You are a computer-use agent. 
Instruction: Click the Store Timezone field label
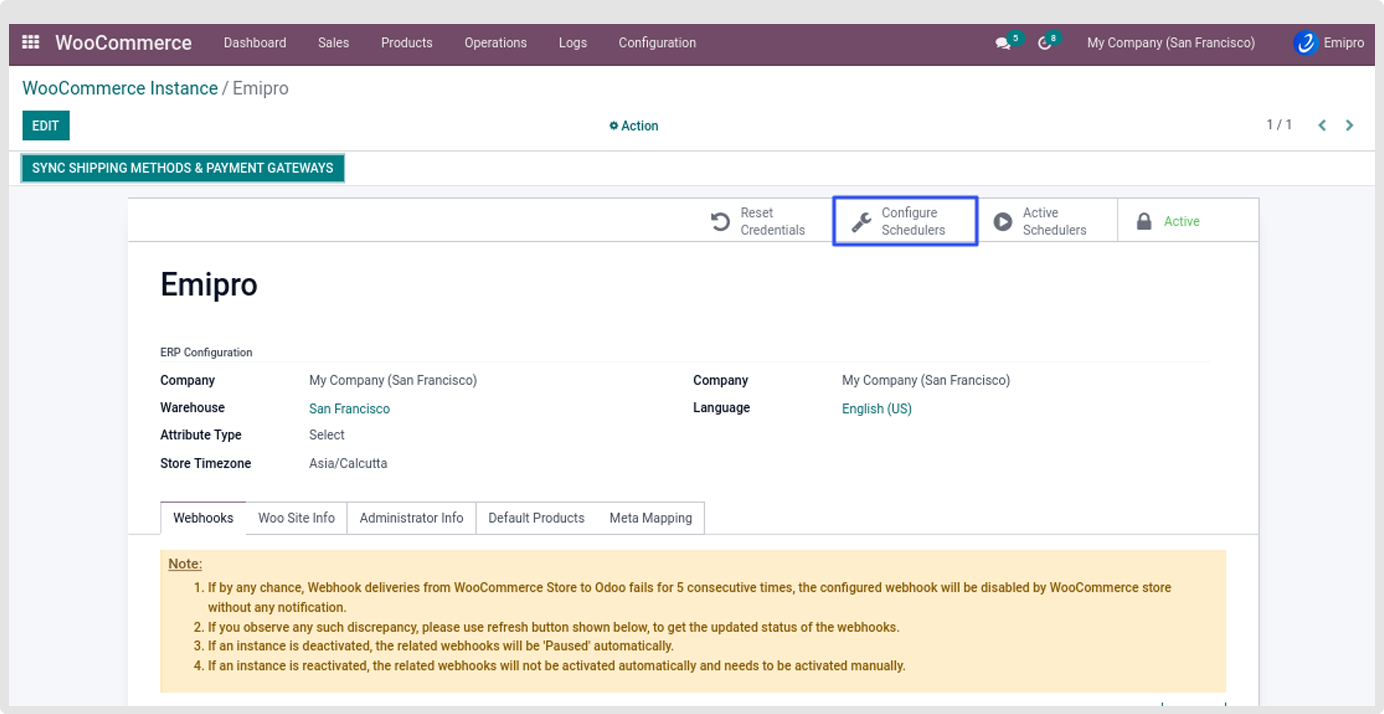point(206,464)
